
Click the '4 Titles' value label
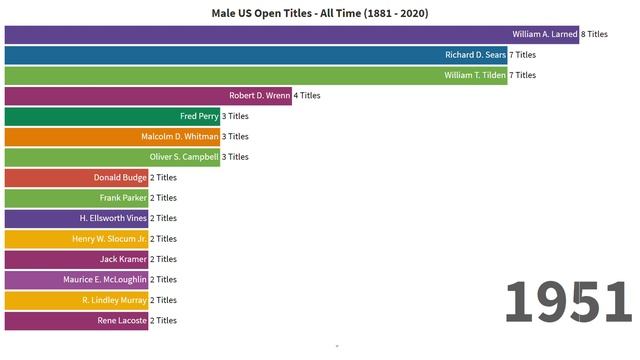(x=307, y=96)
